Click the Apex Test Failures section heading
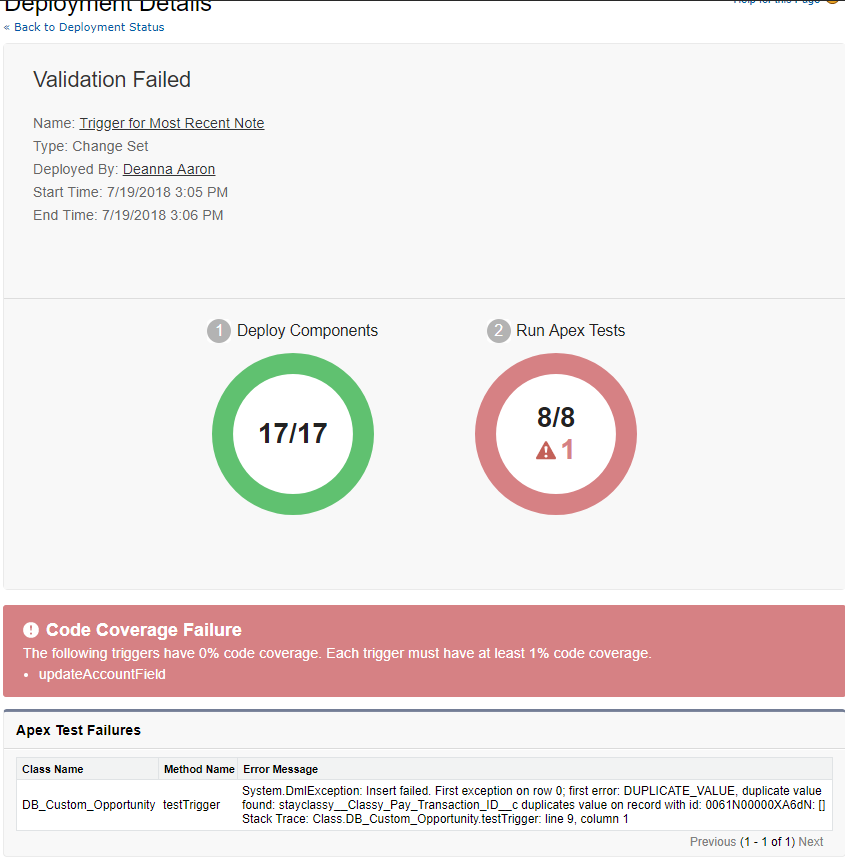Image resolution: width=845 pixels, height=857 pixels. (x=79, y=730)
